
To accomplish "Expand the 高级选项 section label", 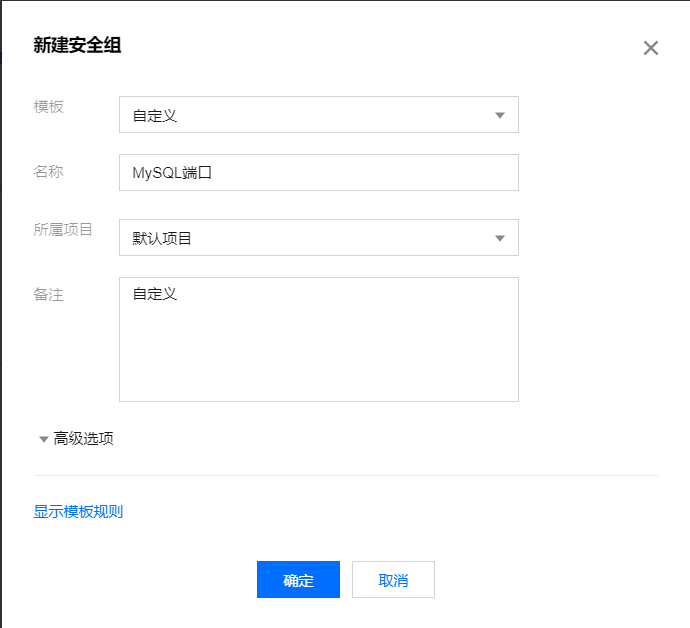I will pyautogui.click(x=83, y=438).
